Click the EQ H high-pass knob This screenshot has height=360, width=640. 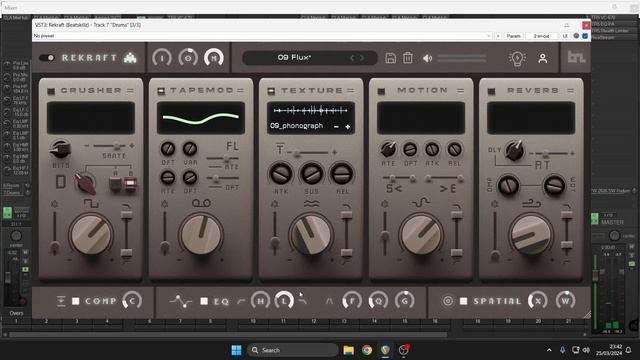260,301
